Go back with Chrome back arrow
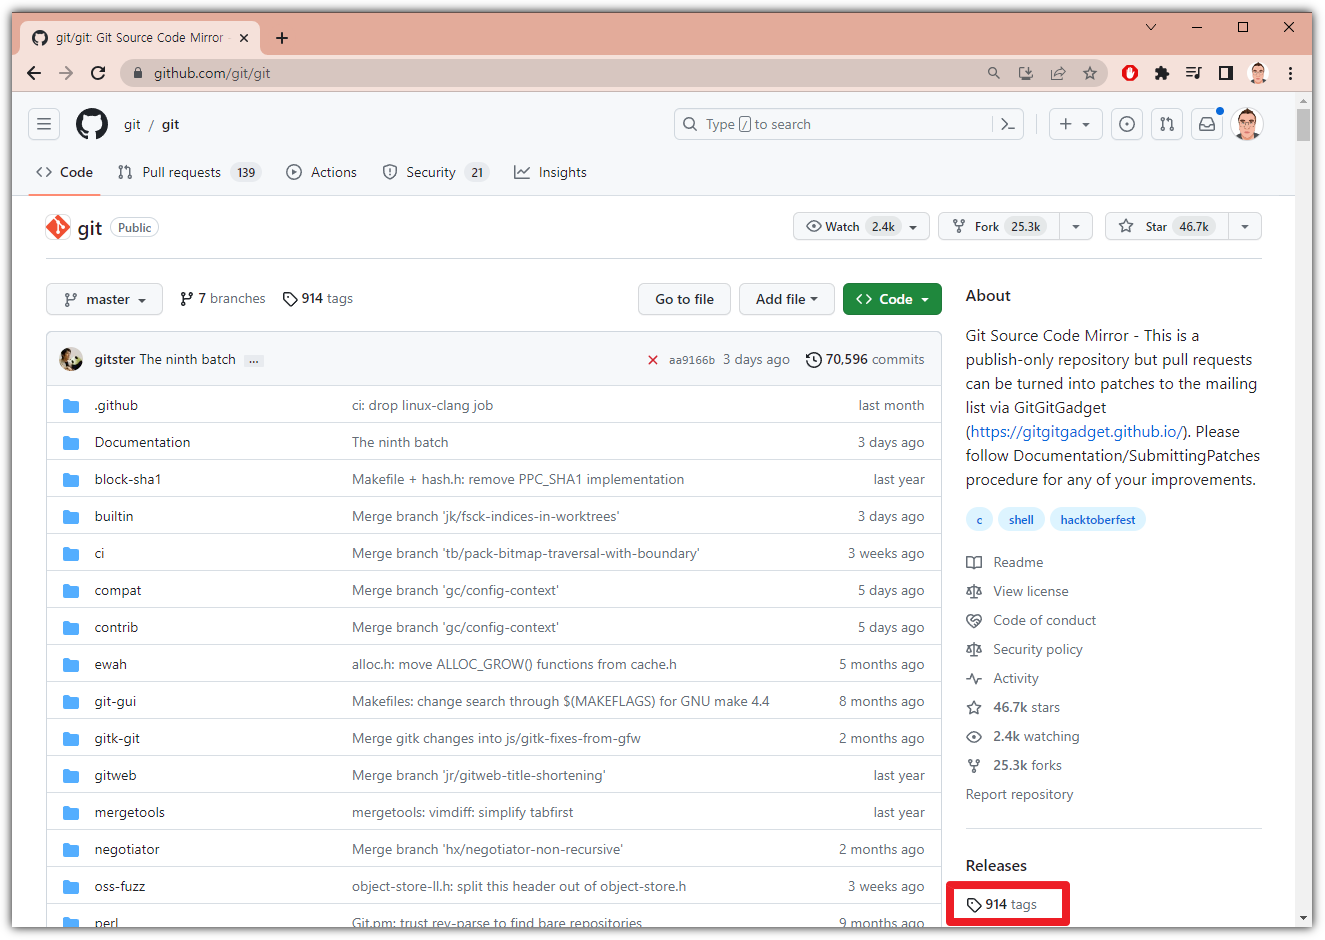 [x=34, y=73]
